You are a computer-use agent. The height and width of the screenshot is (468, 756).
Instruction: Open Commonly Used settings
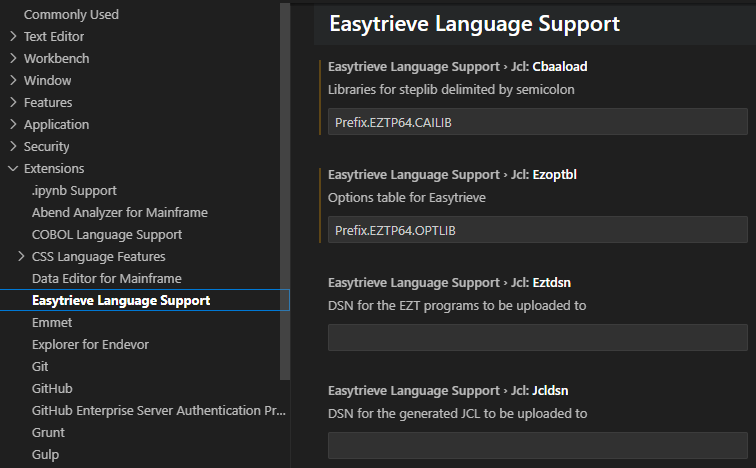tap(71, 14)
